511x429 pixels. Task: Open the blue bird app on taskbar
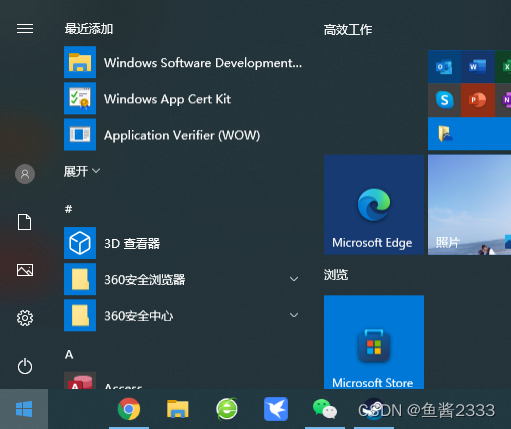point(276,409)
